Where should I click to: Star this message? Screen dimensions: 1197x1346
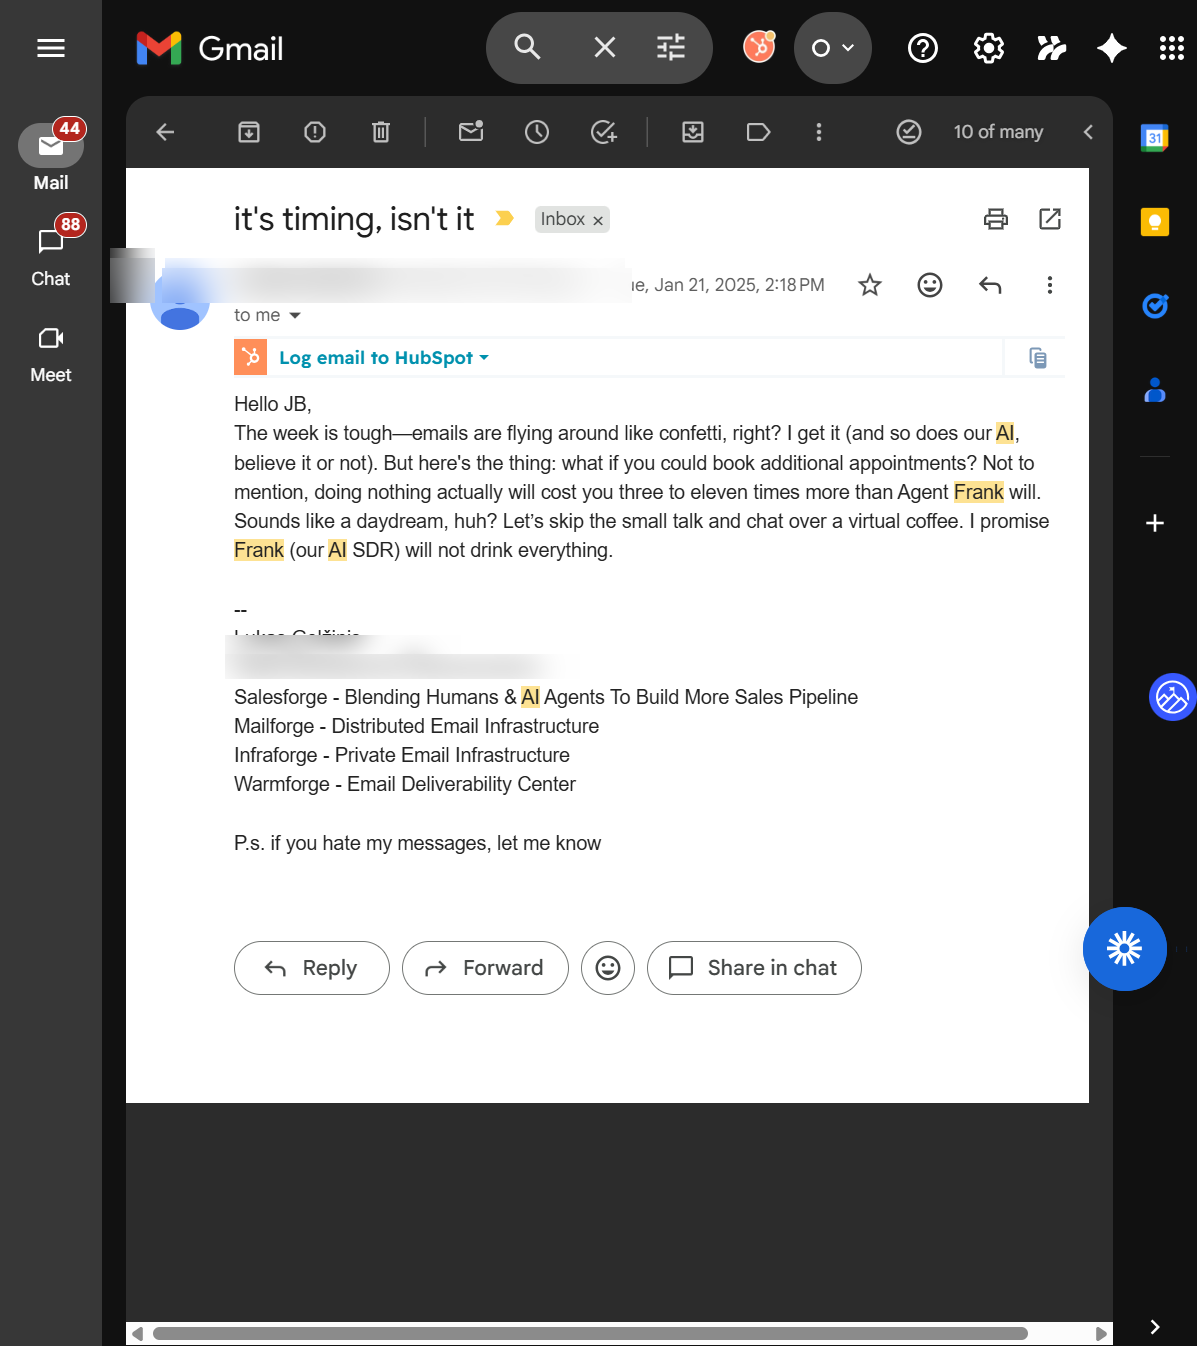click(x=870, y=285)
